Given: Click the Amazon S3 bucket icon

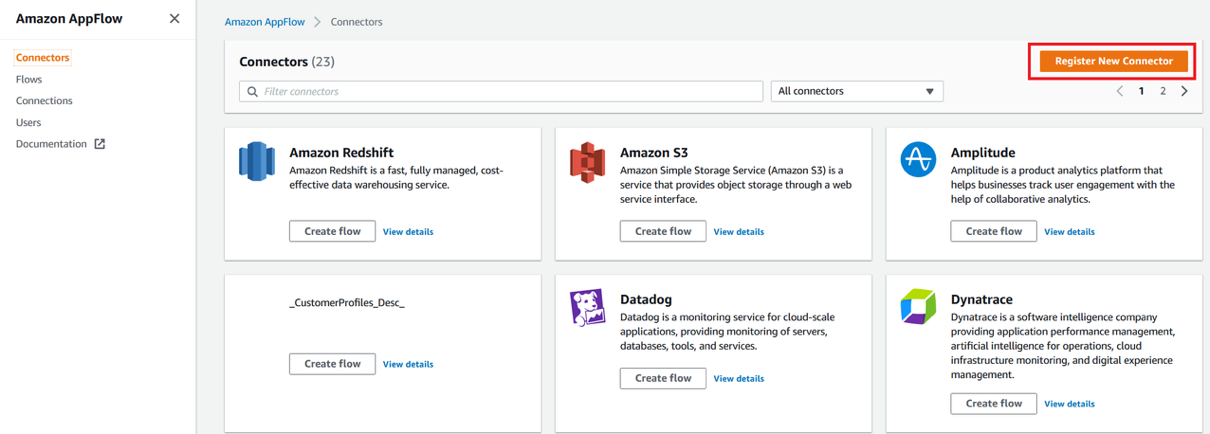Looking at the screenshot, I should [x=587, y=161].
